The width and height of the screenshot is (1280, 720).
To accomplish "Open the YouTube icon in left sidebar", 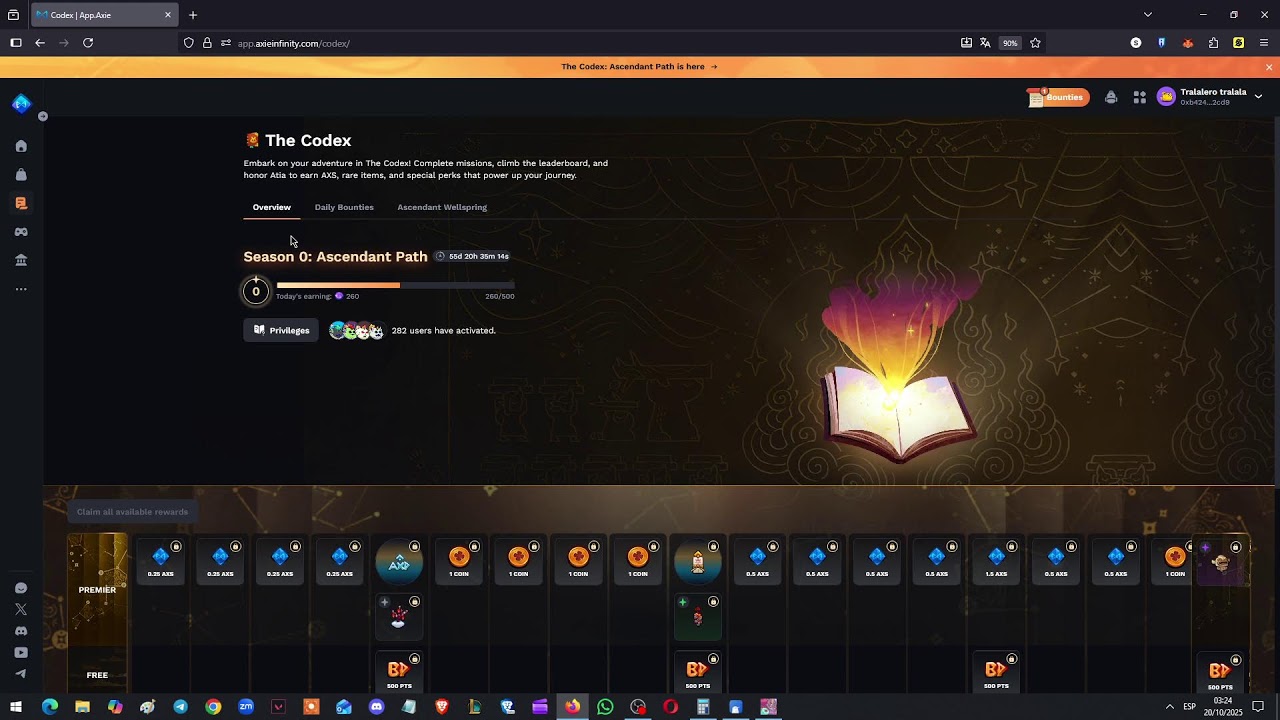I will click(21, 652).
